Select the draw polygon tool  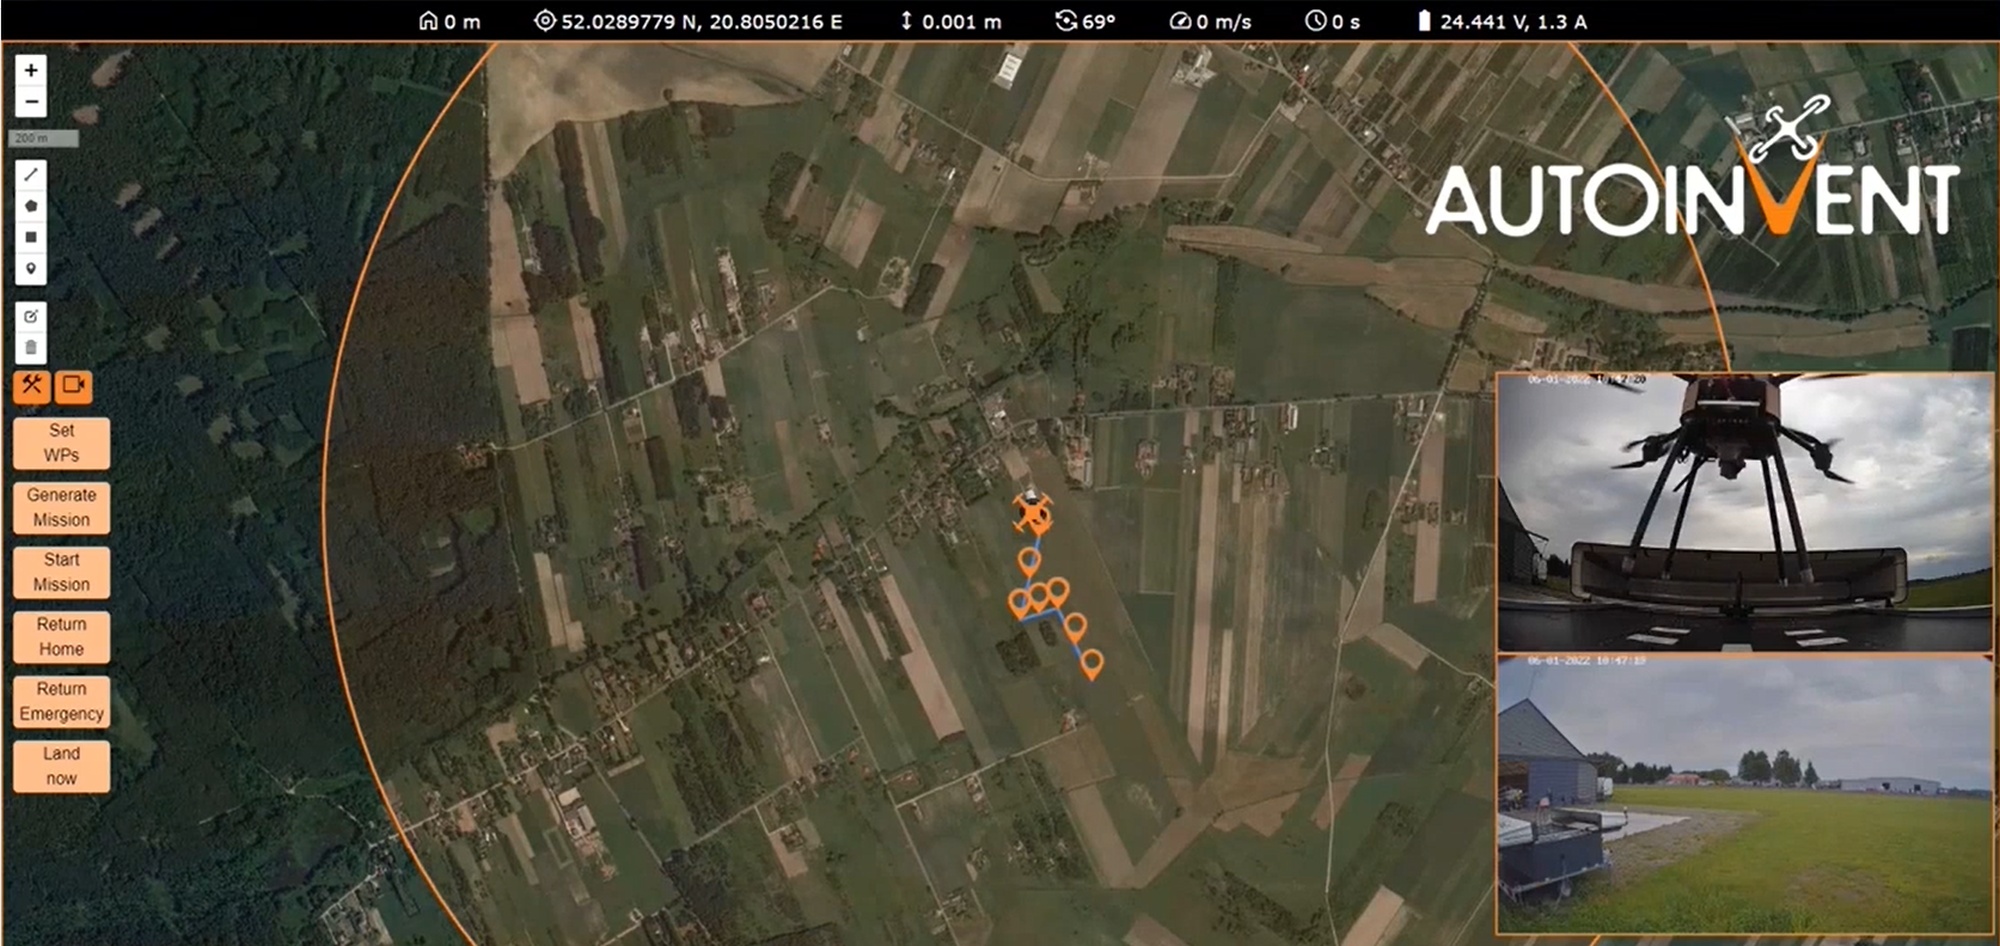[x=31, y=206]
